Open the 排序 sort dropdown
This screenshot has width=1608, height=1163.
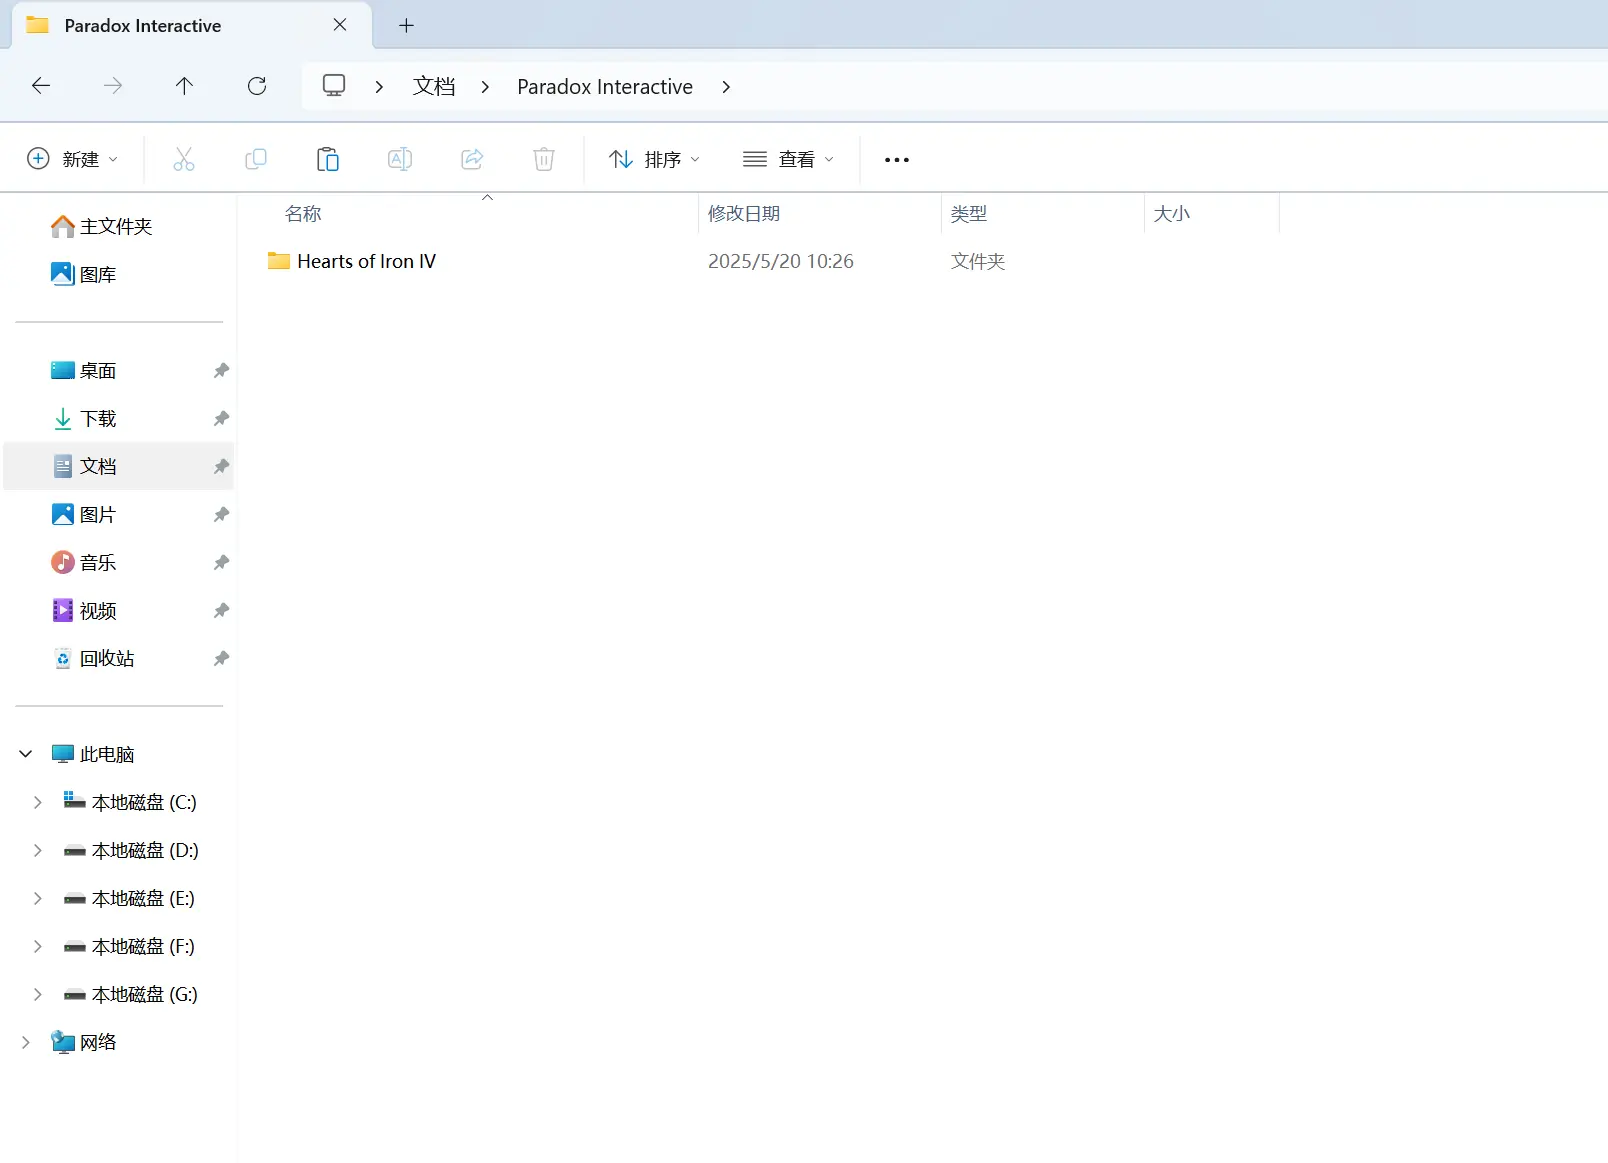[655, 159]
